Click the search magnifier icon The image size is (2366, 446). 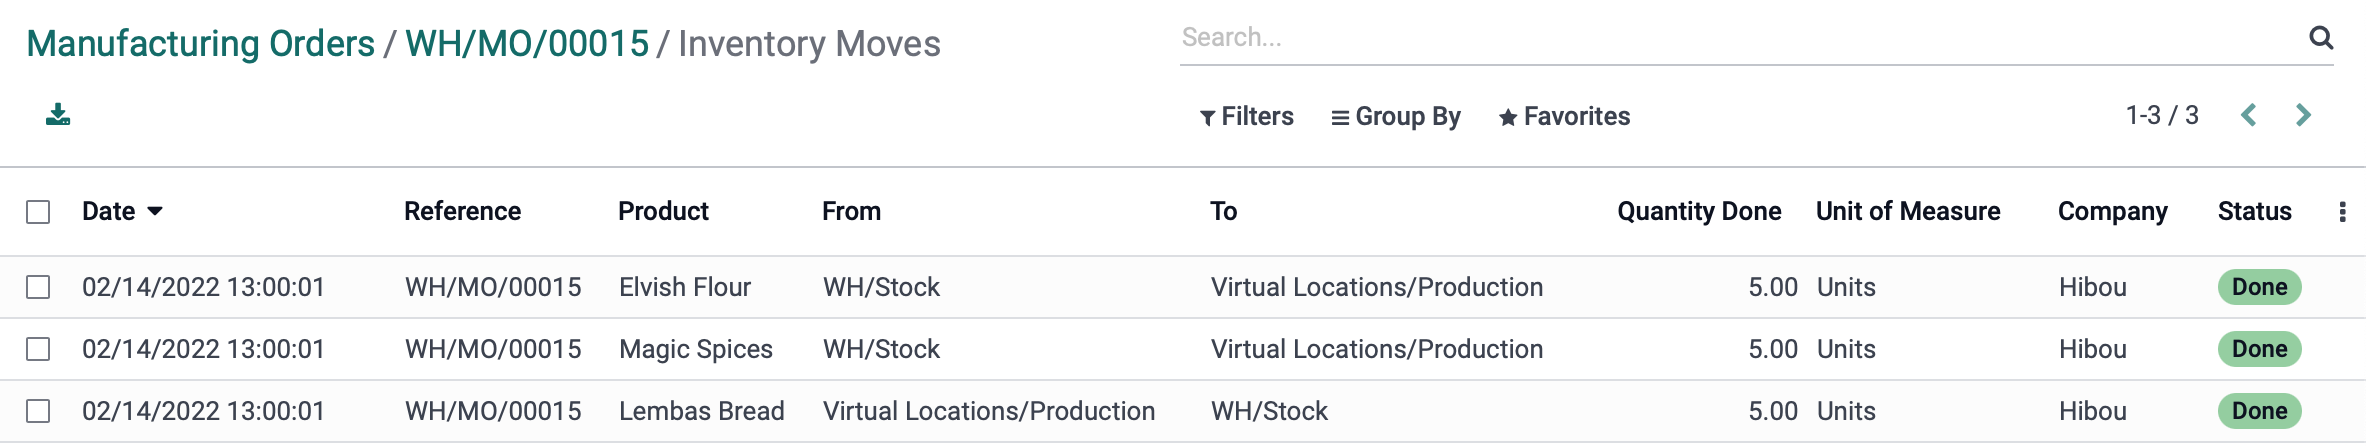(x=2321, y=38)
